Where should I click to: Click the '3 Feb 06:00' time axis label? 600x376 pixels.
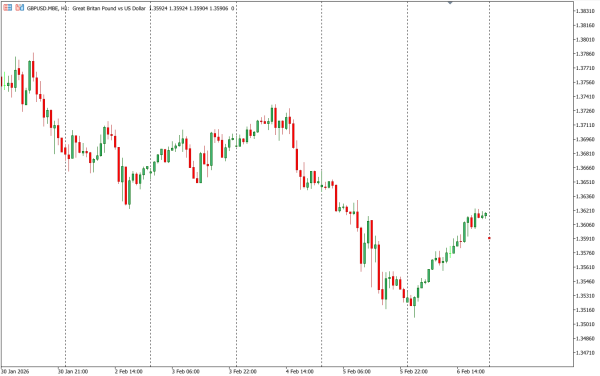click(x=186, y=371)
